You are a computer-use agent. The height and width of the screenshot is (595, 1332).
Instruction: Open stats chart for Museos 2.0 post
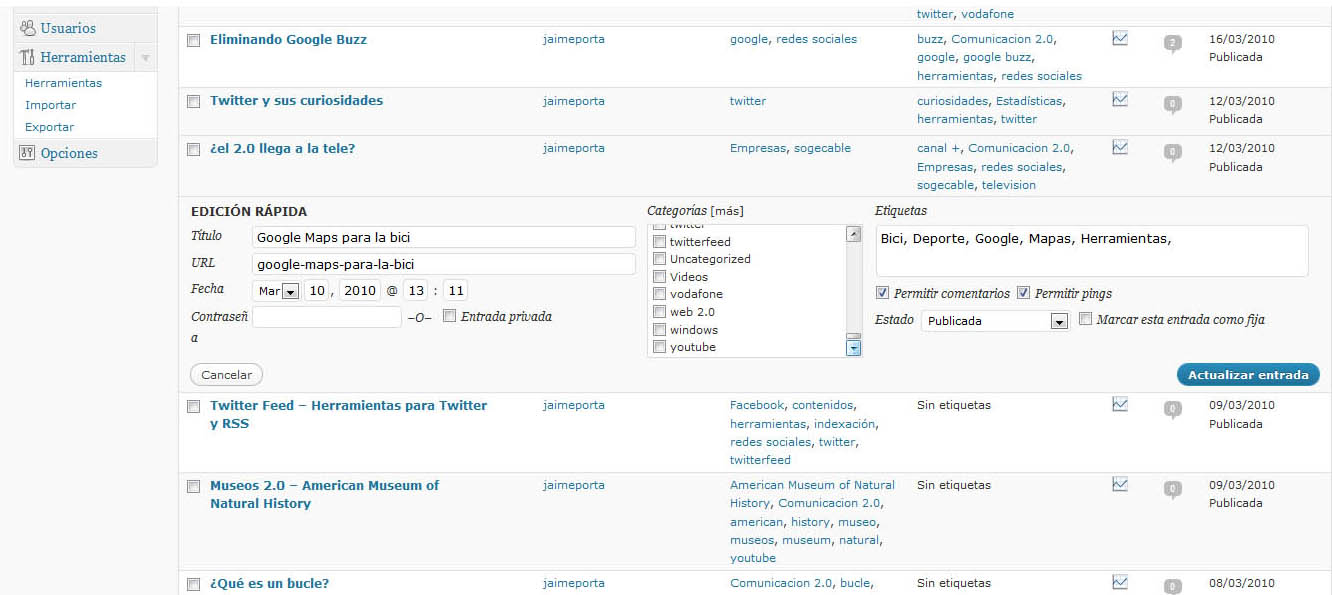pos(1120,485)
